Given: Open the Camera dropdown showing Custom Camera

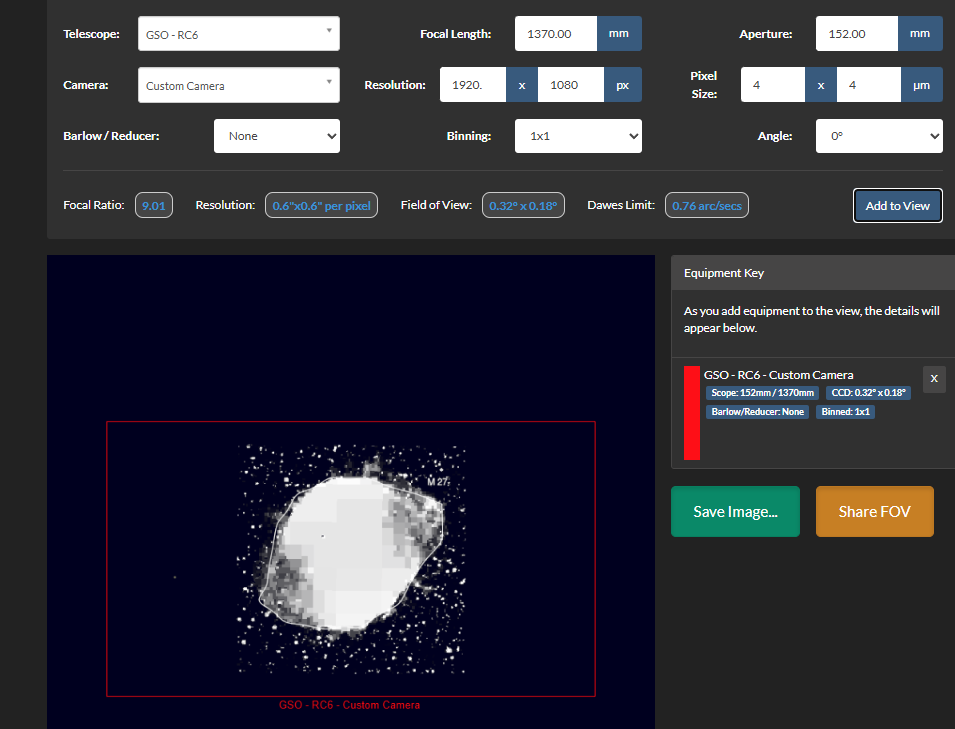Looking at the screenshot, I should pyautogui.click(x=239, y=85).
